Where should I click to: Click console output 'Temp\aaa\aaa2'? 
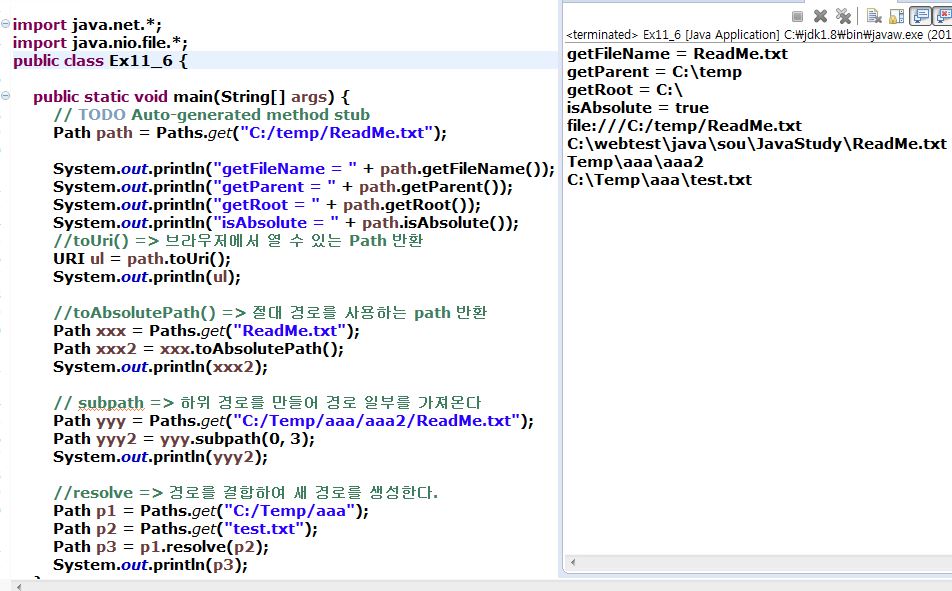(x=635, y=162)
